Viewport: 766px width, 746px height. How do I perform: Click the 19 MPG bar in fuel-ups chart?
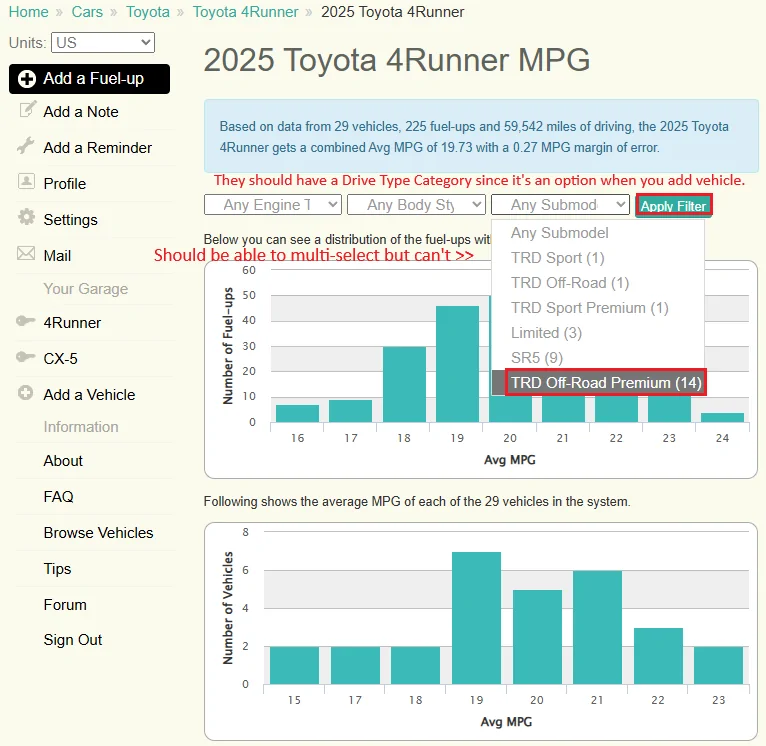[x=457, y=364]
